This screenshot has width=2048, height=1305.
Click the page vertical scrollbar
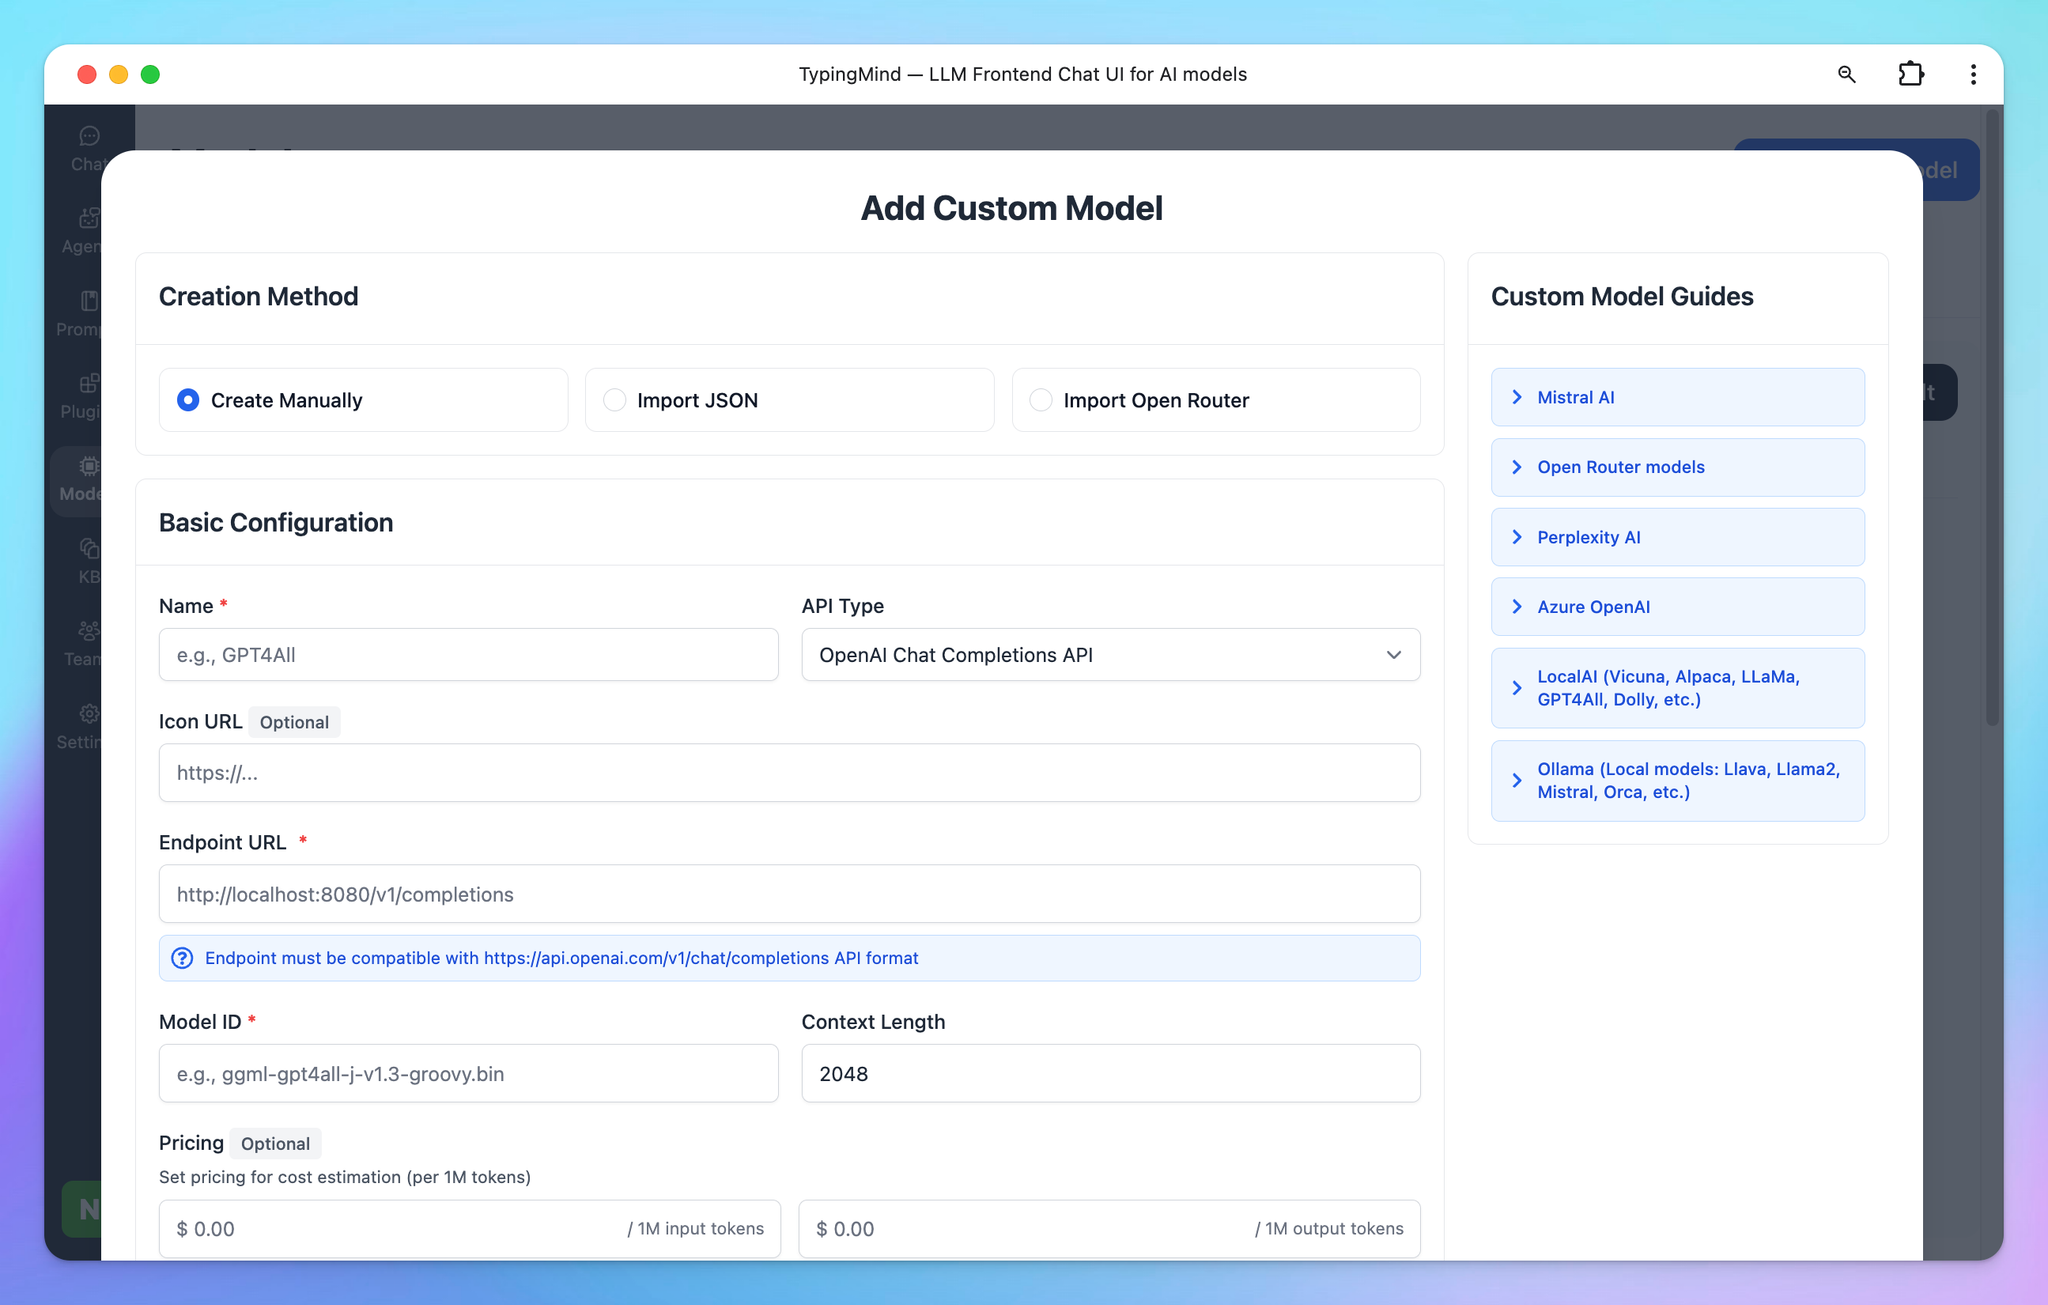[x=1991, y=420]
